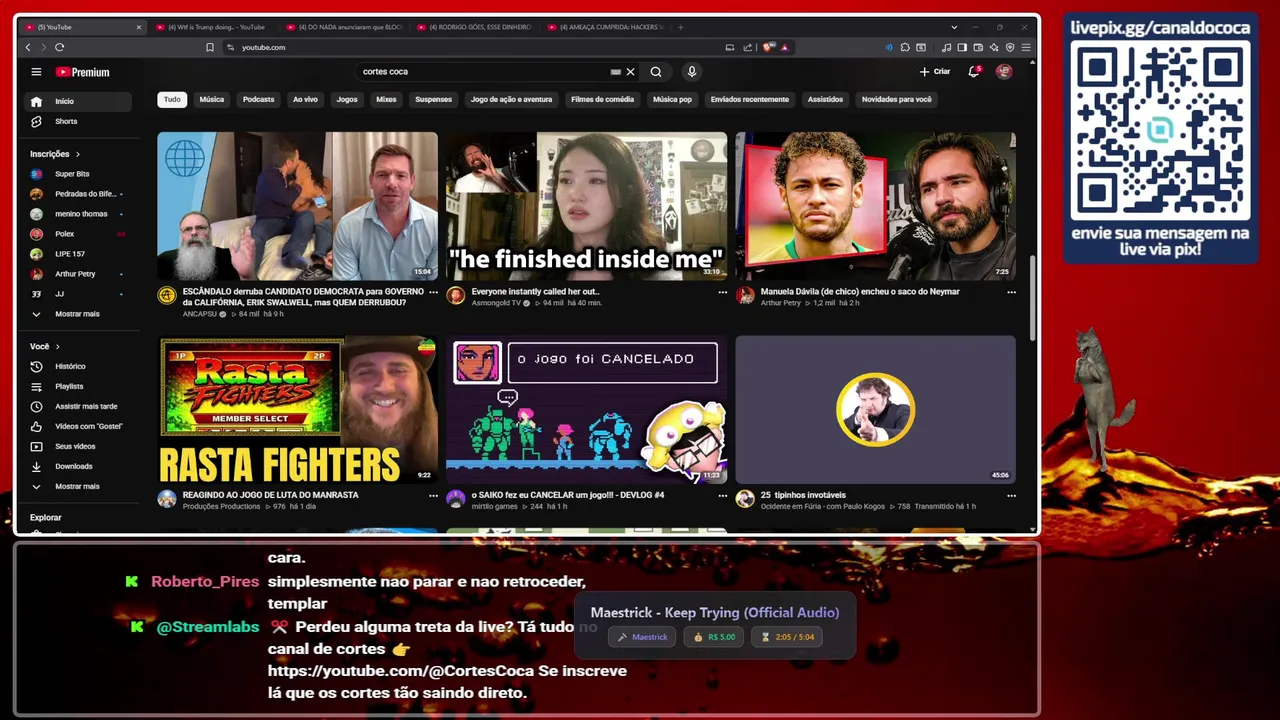Select the Jogos filter chip
The width and height of the screenshot is (1280, 720).
point(347,99)
